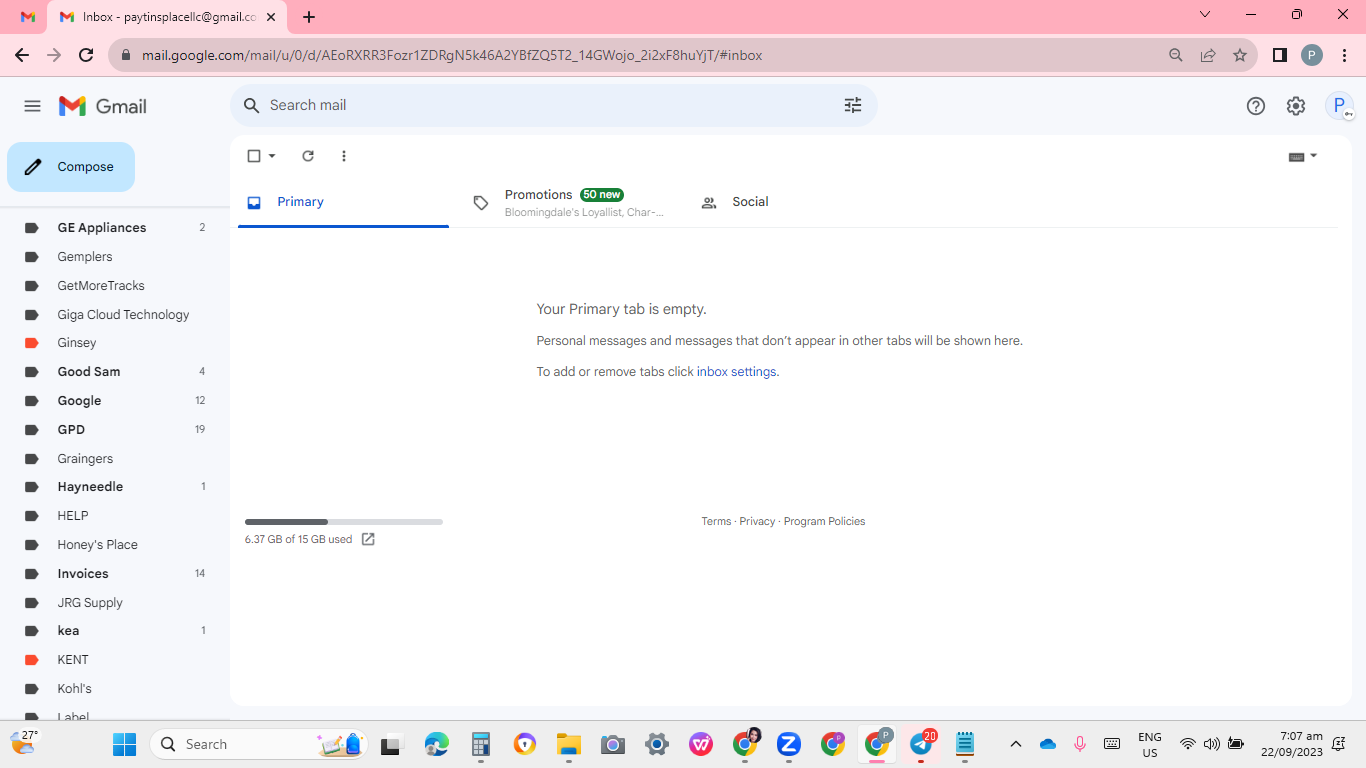Viewport: 1366px width, 768px height.
Task: Open input tools keyboard dropdown
Action: click(x=1303, y=156)
